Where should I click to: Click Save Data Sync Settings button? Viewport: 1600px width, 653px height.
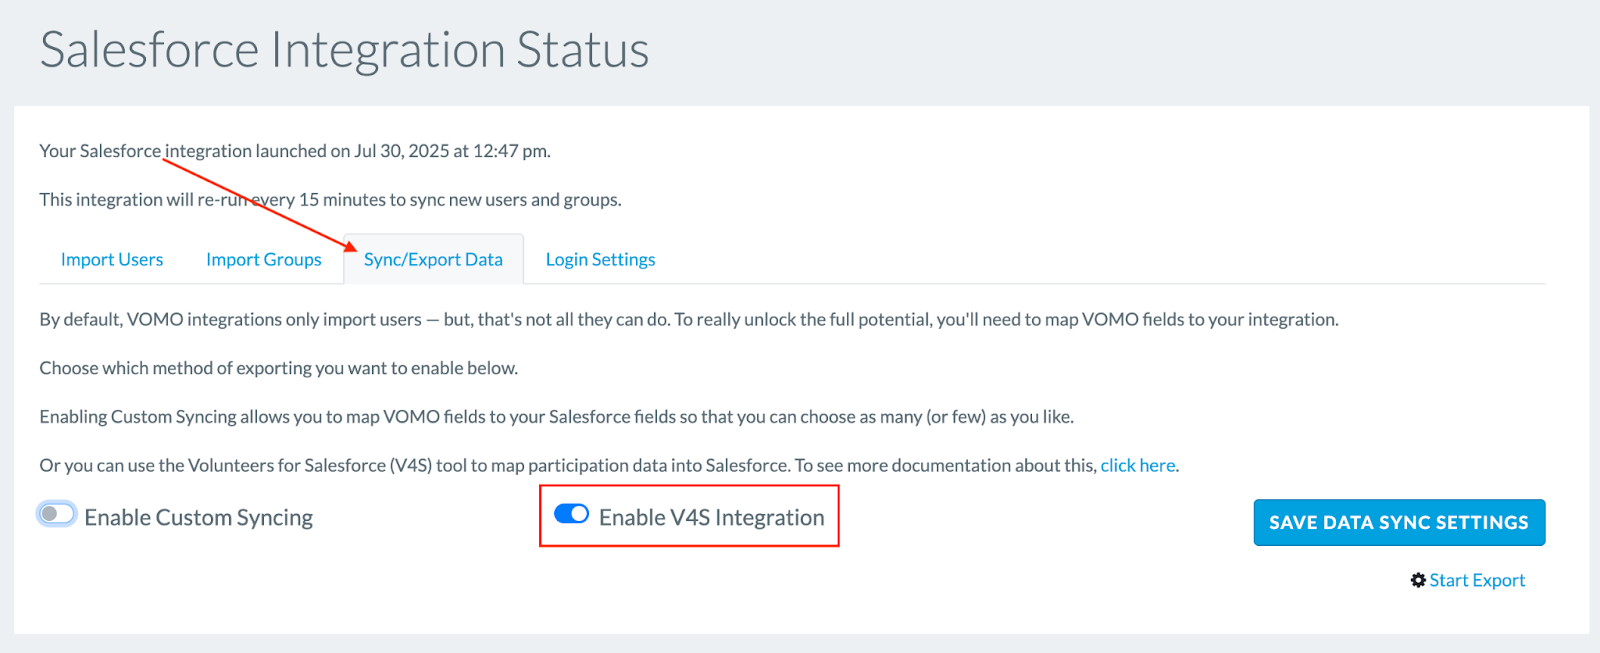[x=1399, y=522]
